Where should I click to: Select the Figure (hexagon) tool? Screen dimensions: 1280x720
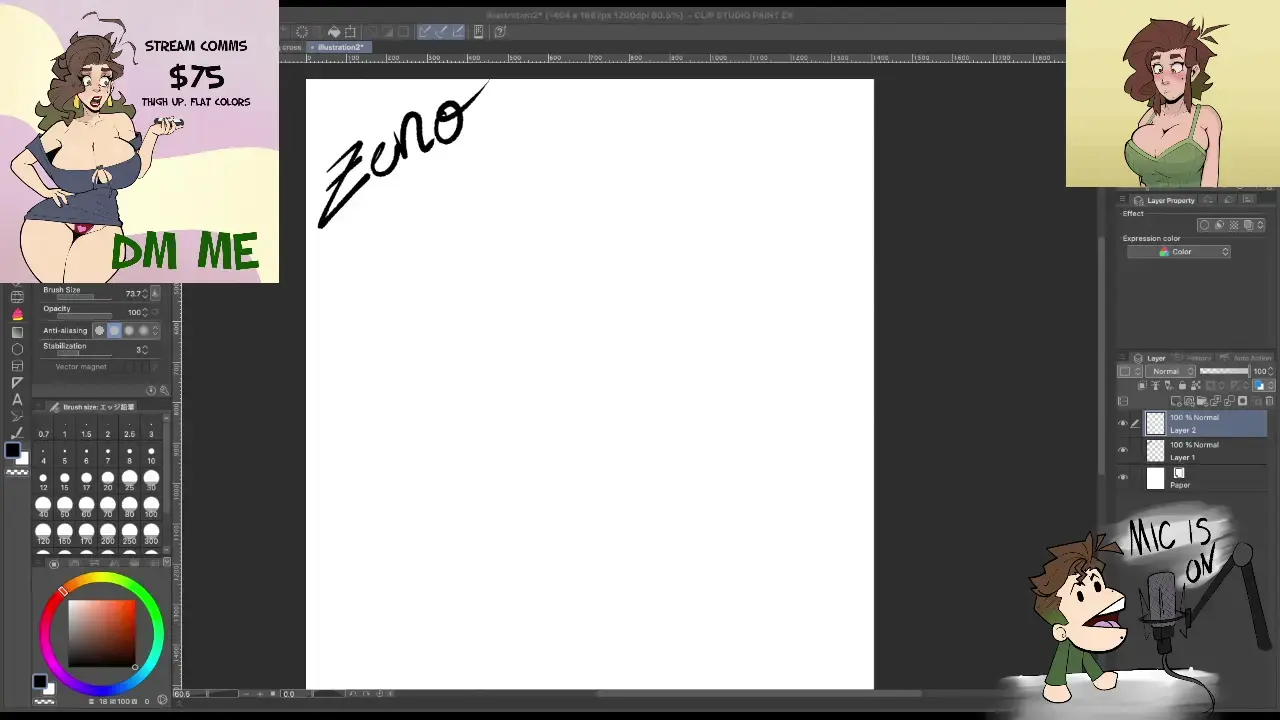pyautogui.click(x=17, y=349)
